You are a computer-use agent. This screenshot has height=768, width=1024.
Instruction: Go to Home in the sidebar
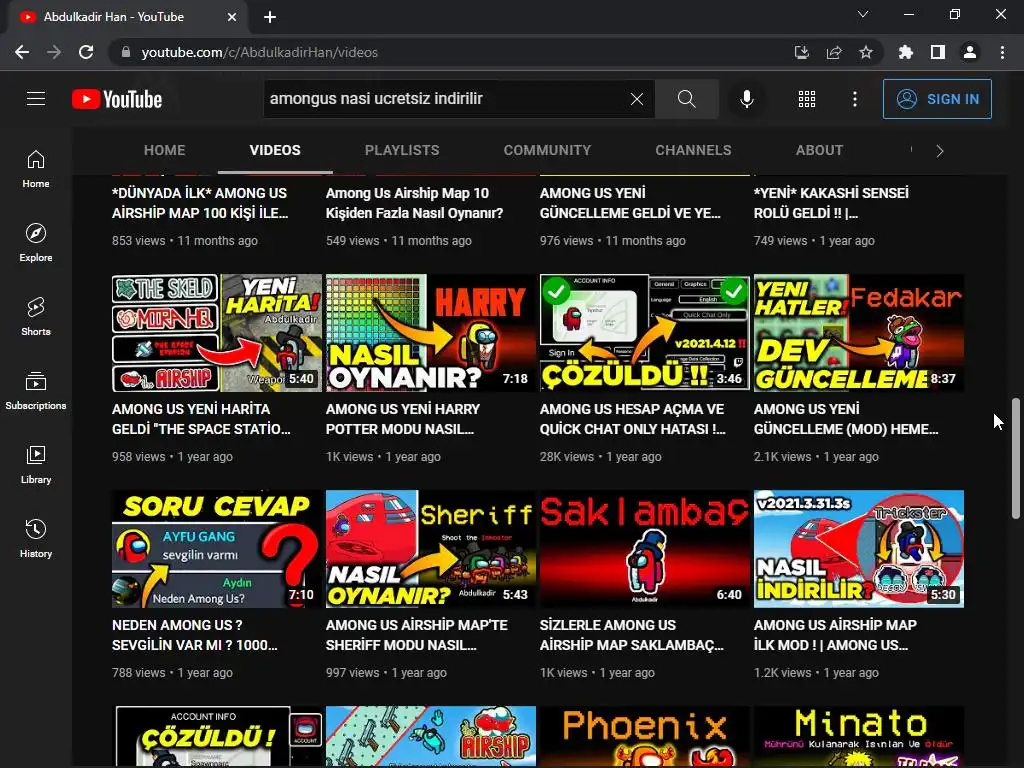coord(36,168)
